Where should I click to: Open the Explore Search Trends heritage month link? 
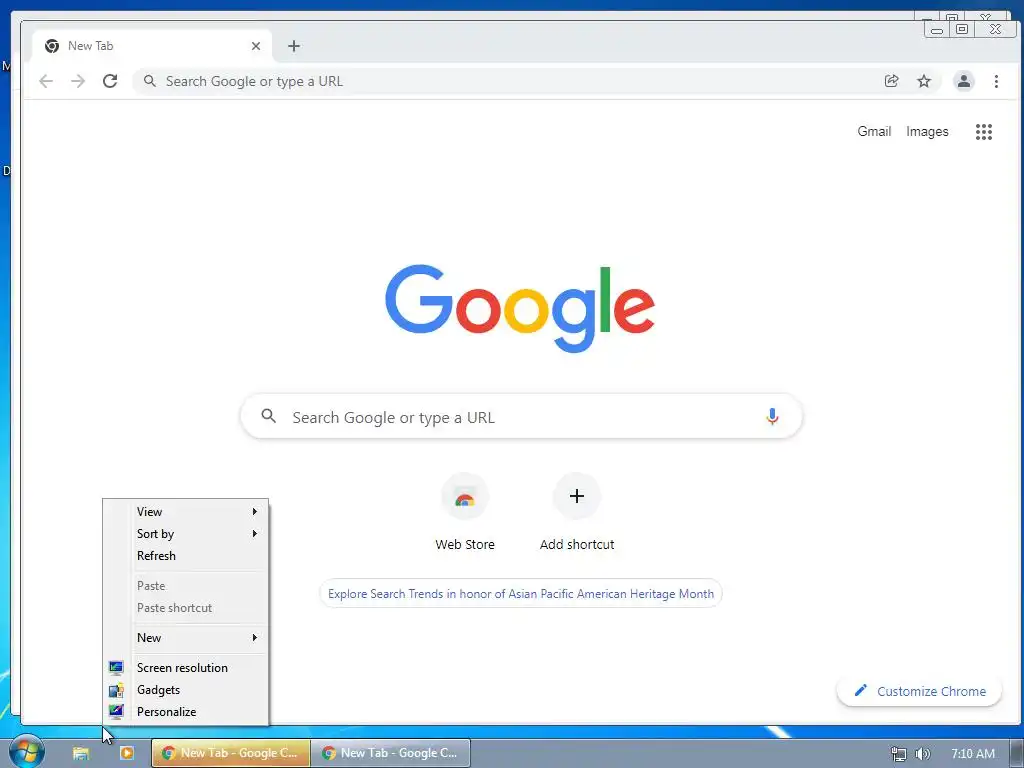pyautogui.click(x=520, y=594)
